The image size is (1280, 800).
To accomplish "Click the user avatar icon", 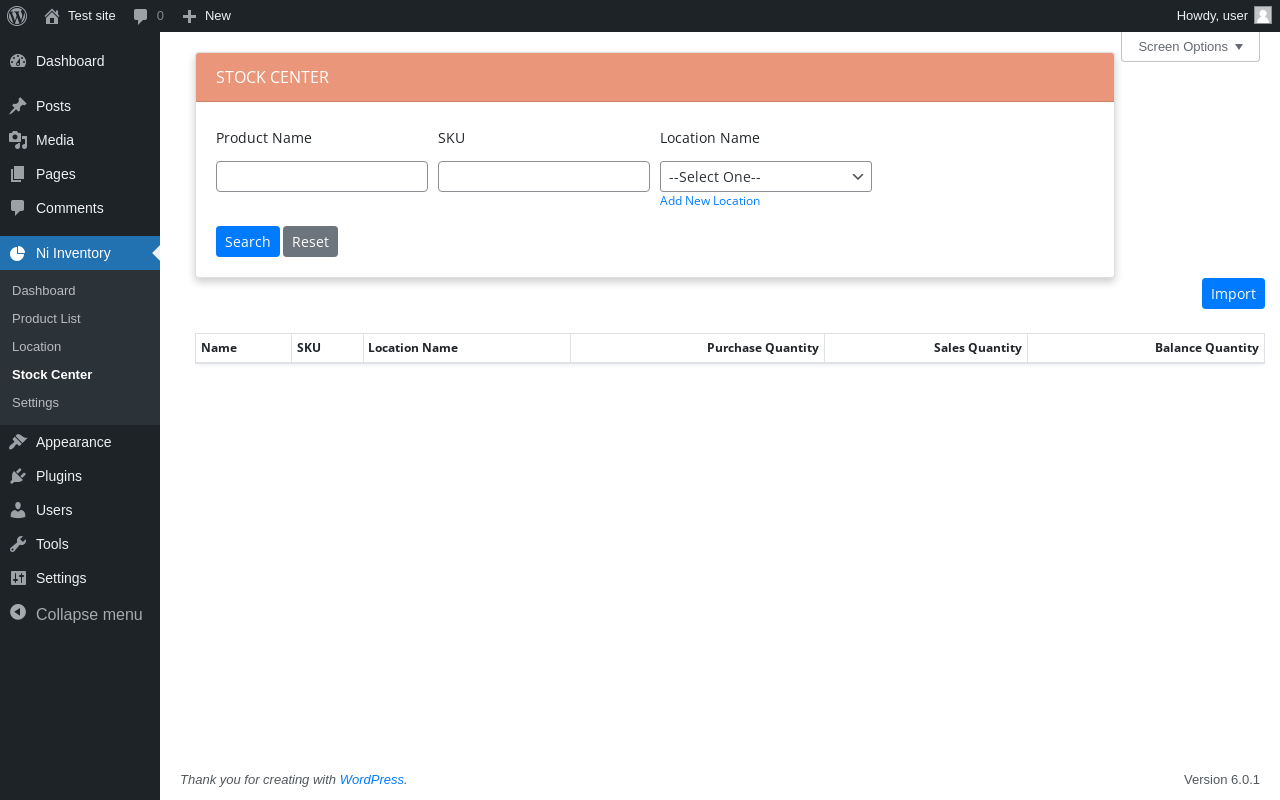I will point(1263,15).
